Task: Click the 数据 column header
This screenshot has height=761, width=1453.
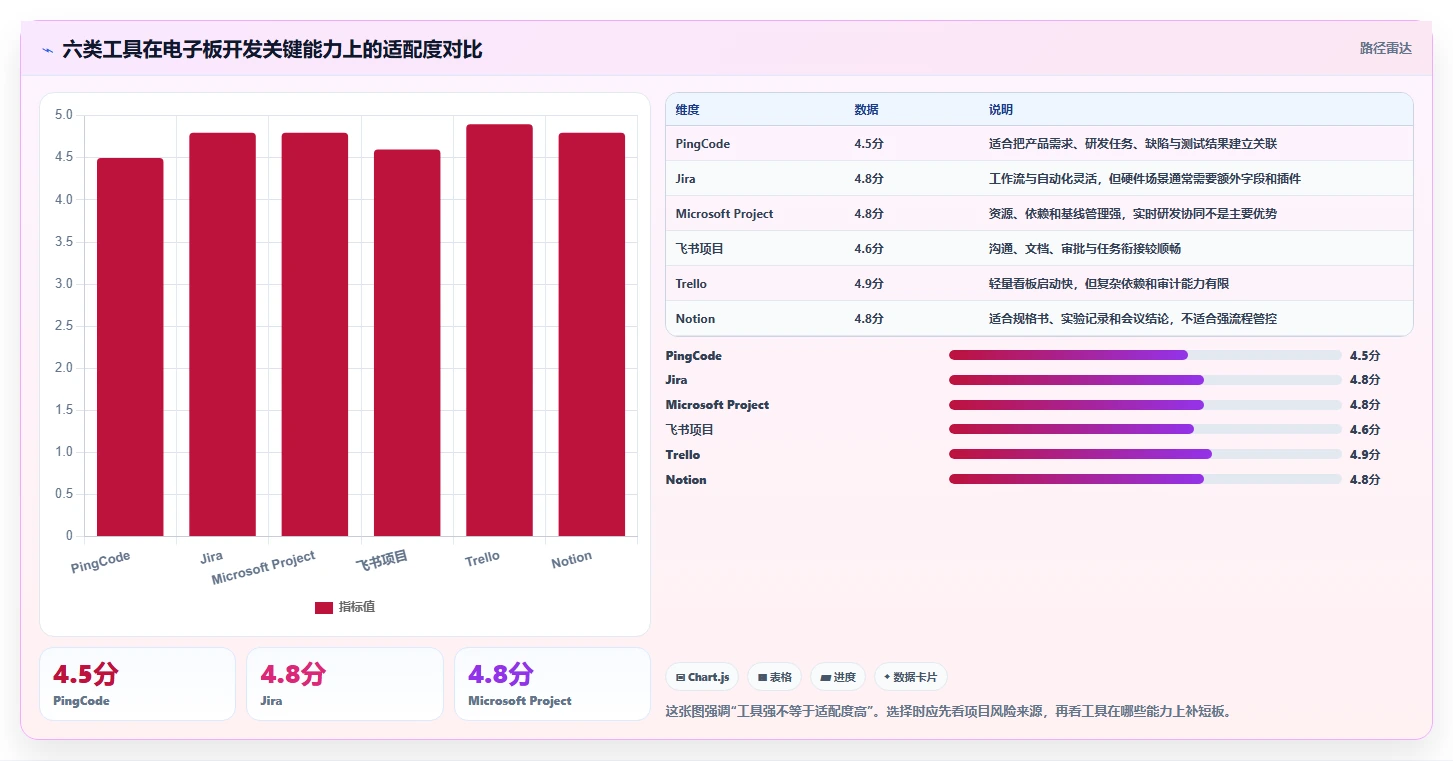Action: 866,110
